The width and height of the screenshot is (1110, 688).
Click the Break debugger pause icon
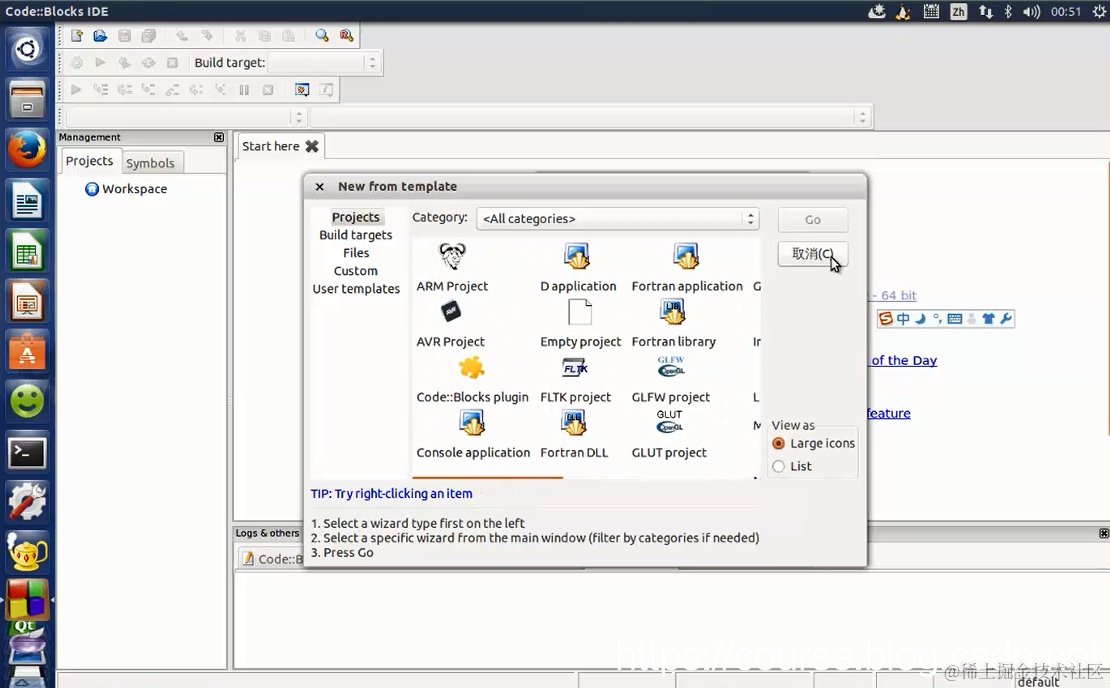tap(244, 90)
